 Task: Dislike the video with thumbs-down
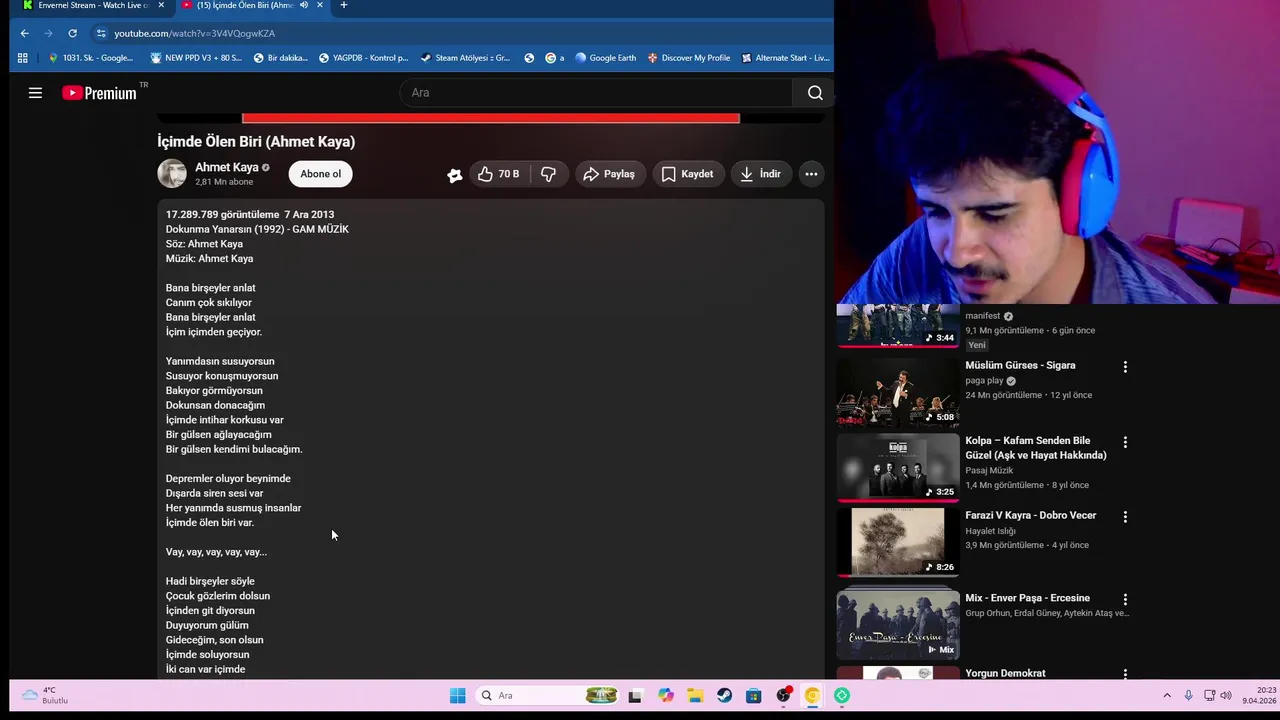549,174
